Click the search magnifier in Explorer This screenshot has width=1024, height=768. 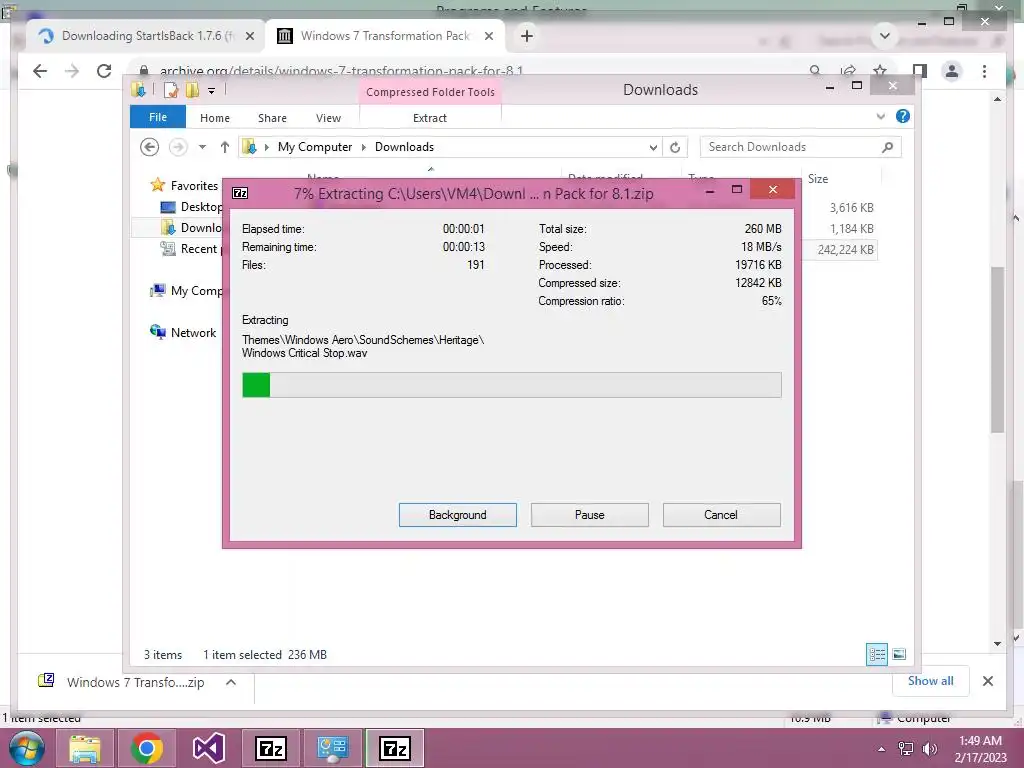click(887, 147)
